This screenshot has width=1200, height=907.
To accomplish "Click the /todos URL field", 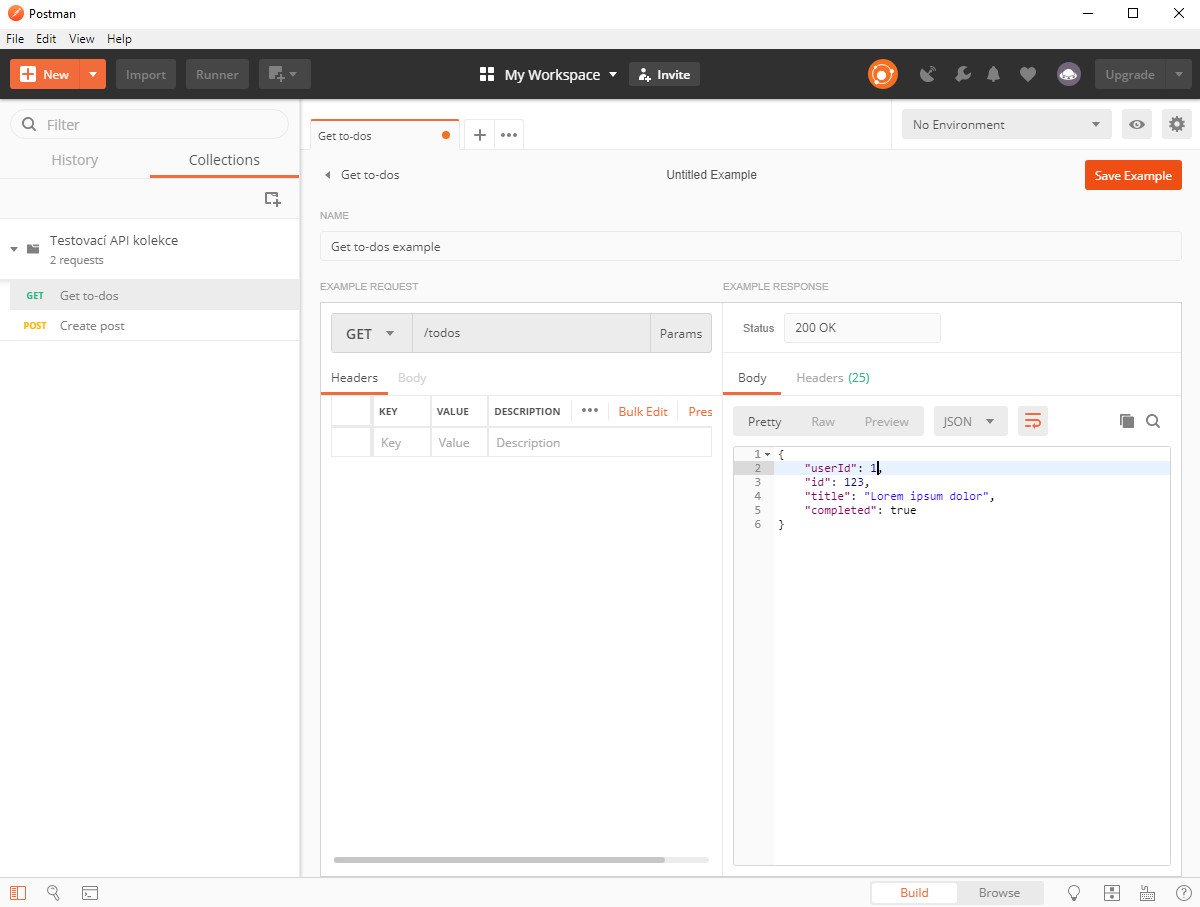I will (531, 334).
